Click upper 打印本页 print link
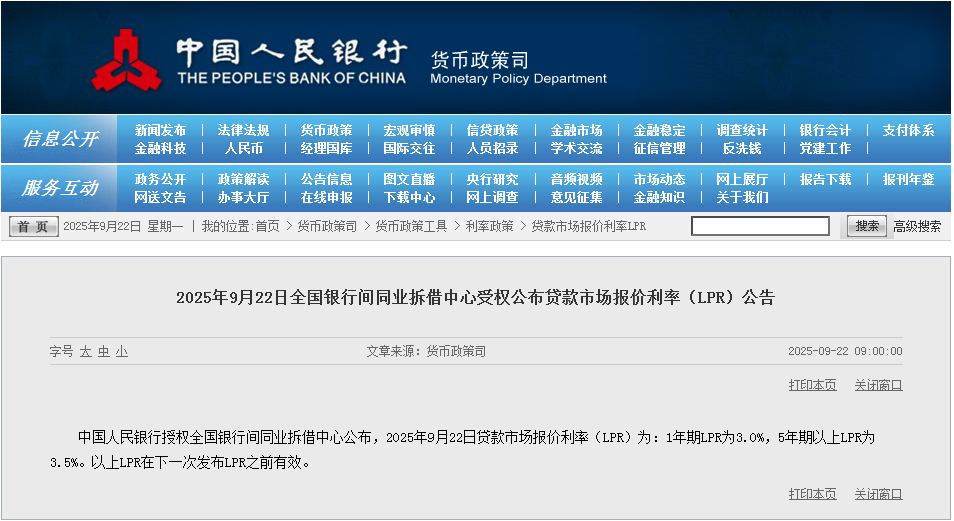 pos(812,385)
